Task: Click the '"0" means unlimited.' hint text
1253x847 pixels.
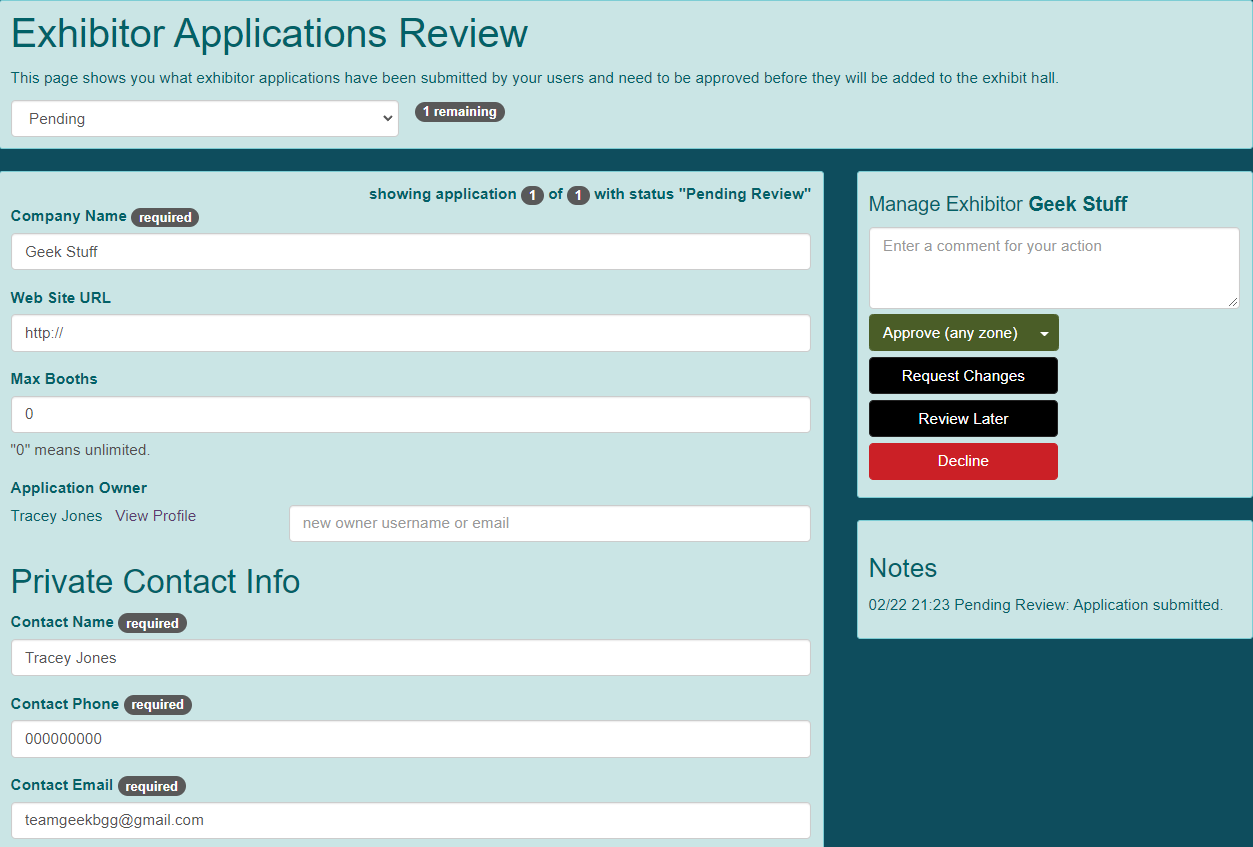Action: point(80,450)
